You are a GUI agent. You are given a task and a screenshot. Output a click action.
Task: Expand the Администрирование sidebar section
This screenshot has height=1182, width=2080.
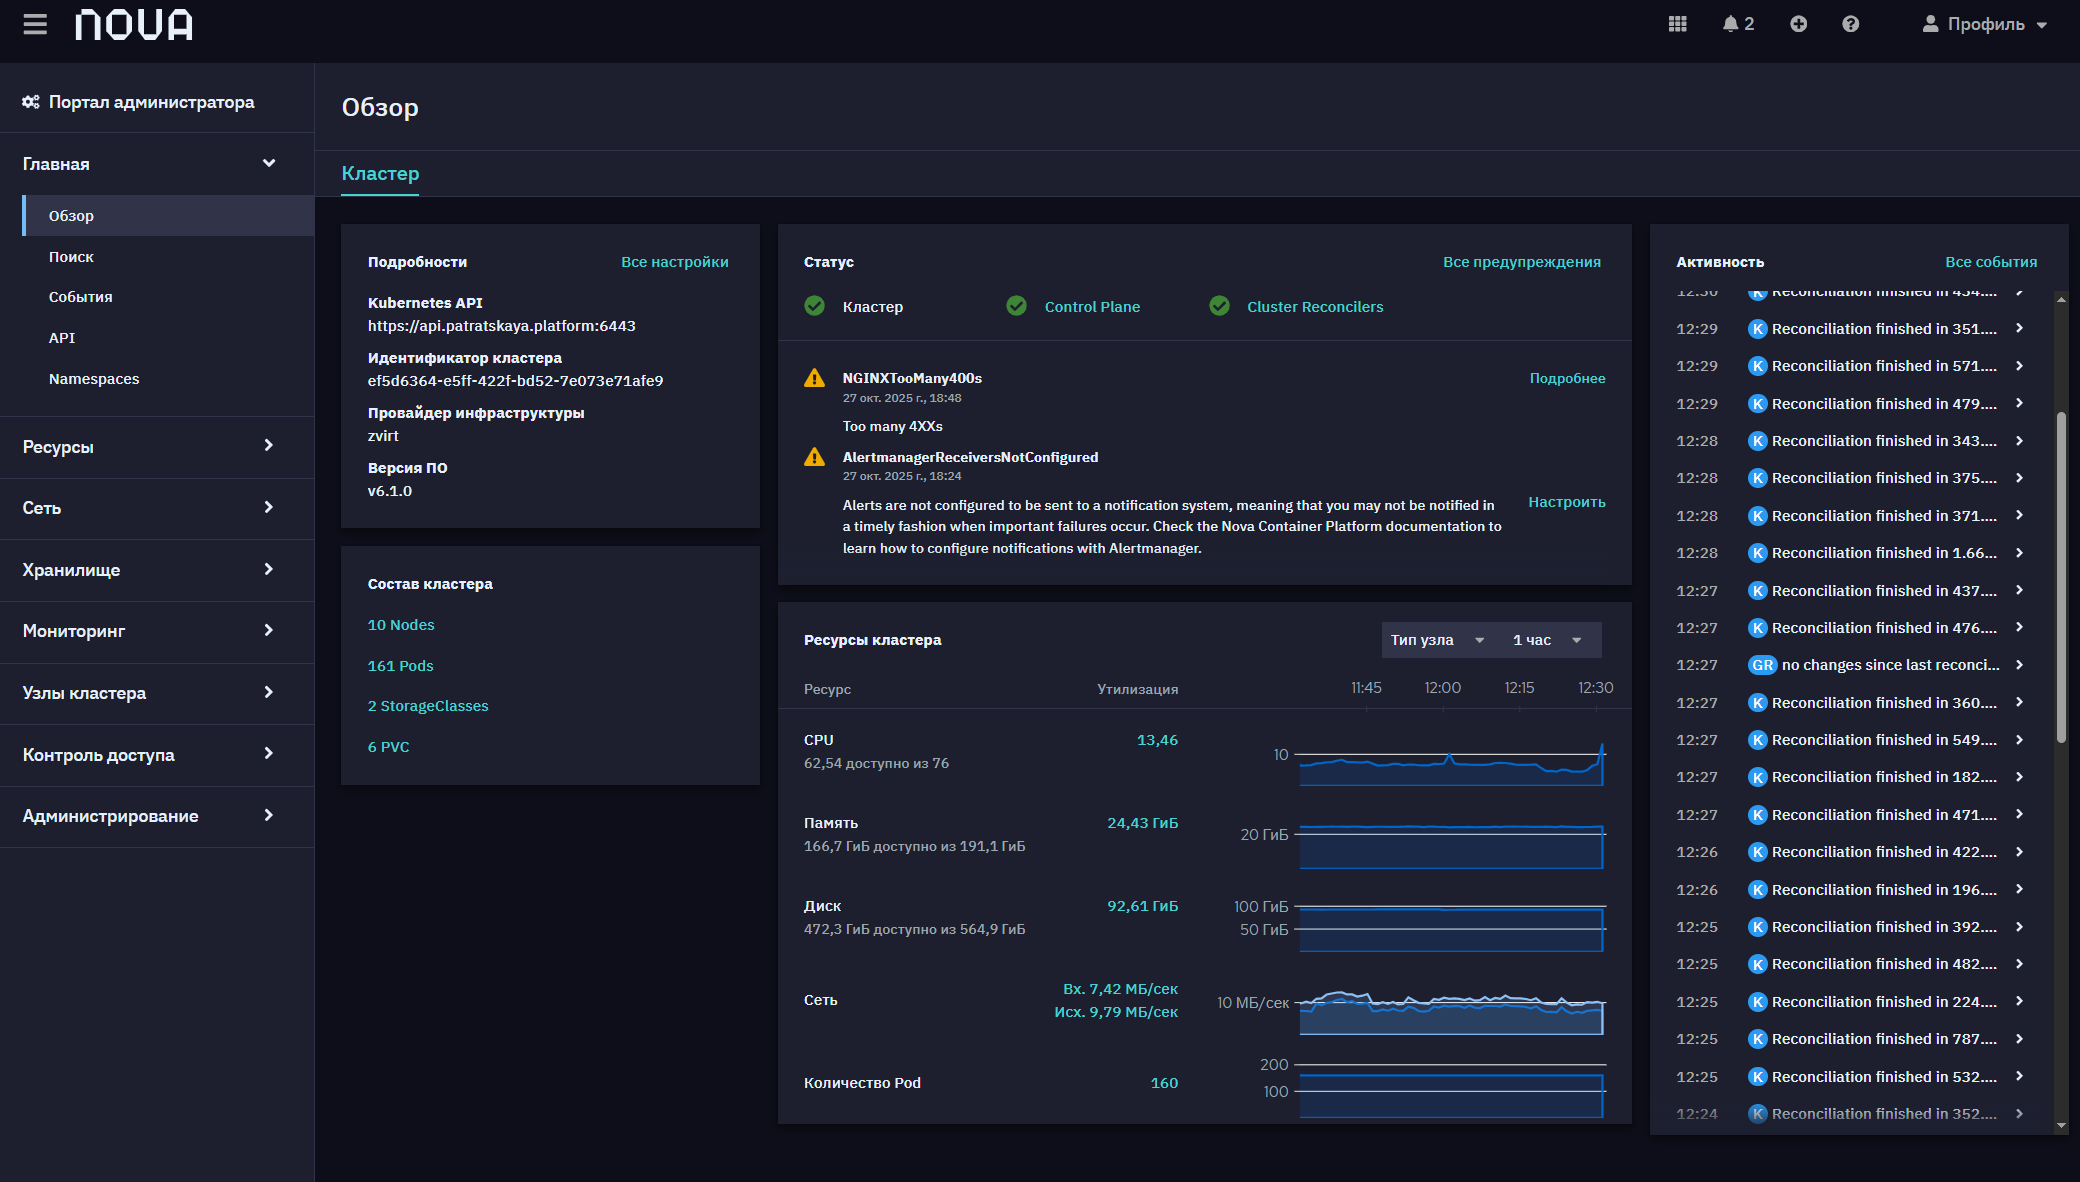tap(157, 816)
